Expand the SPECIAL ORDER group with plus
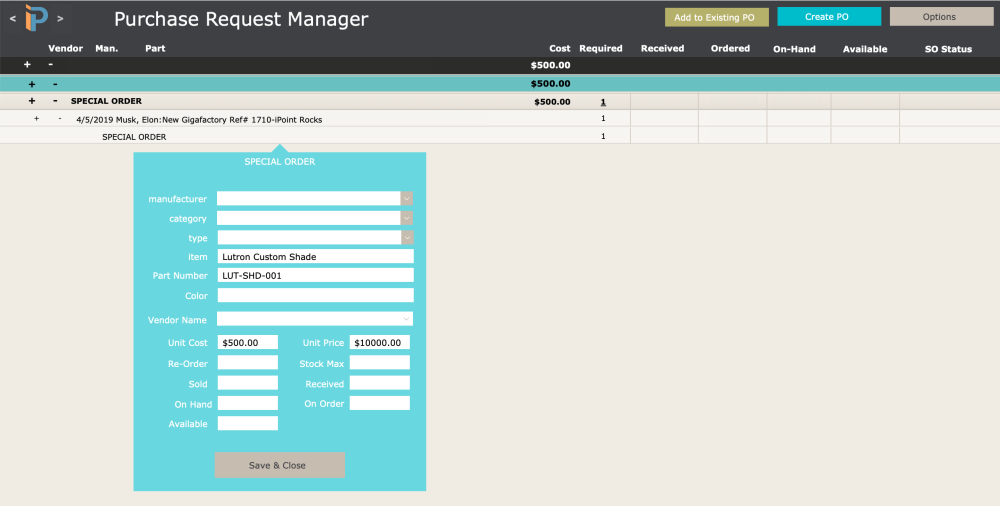Image resolution: width=1000 pixels, height=506 pixels. tap(31, 101)
